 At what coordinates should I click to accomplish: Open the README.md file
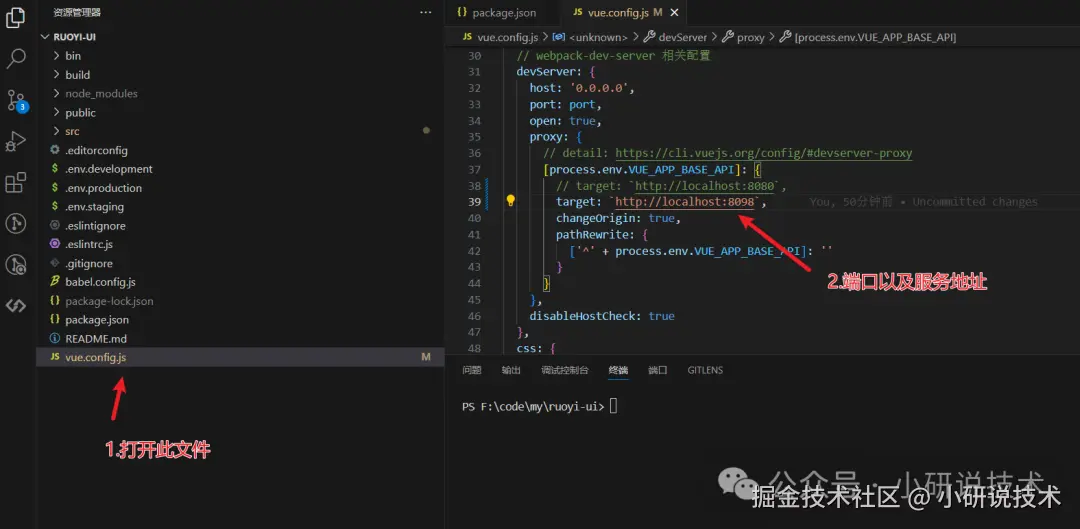click(96, 338)
